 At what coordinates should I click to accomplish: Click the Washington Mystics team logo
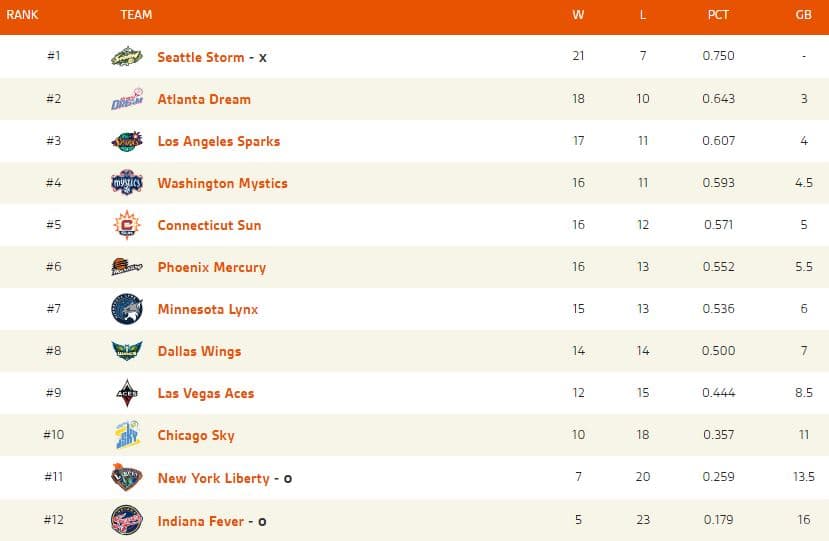tap(127, 183)
